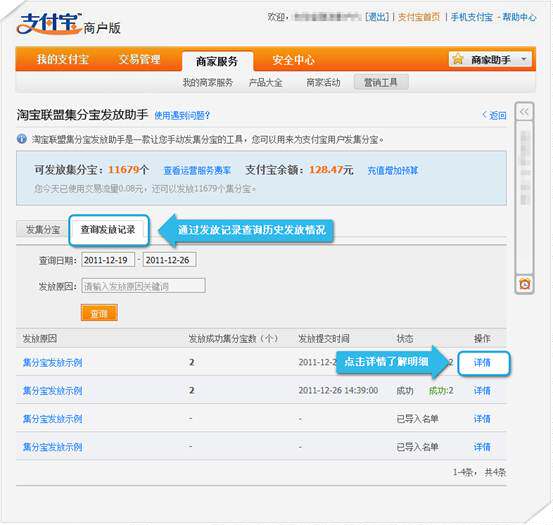Switch to the 发集分宝 tab
Image resolution: width=553 pixels, height=525 pixels.
tap(43, 230)
